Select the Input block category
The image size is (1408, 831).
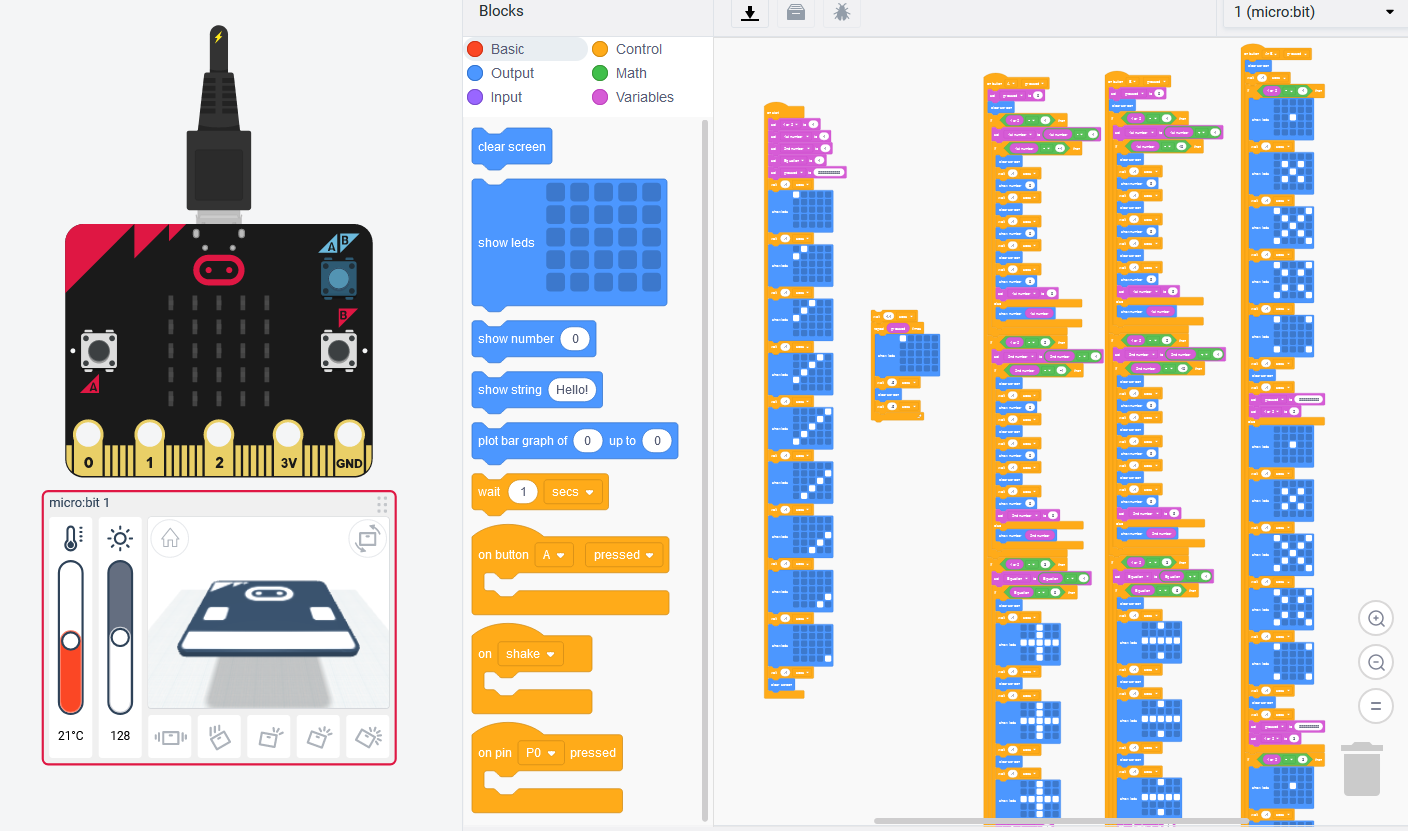tap(508, 96)
